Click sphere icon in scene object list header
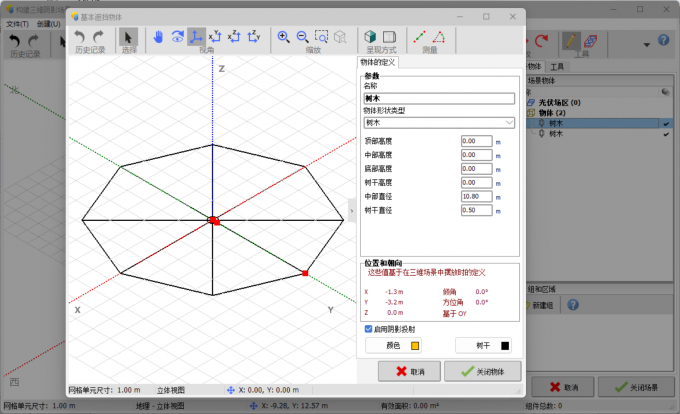The height and width of the screenshot is (414, 680). pos(666,92)
